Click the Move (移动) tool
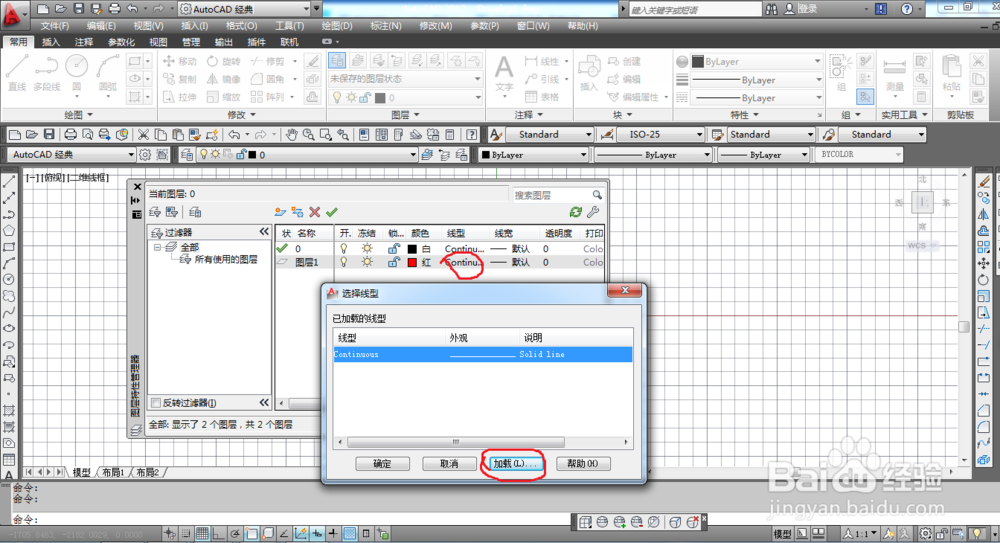The height and width of the screenshot is (543, 1000). pos(180,61)
